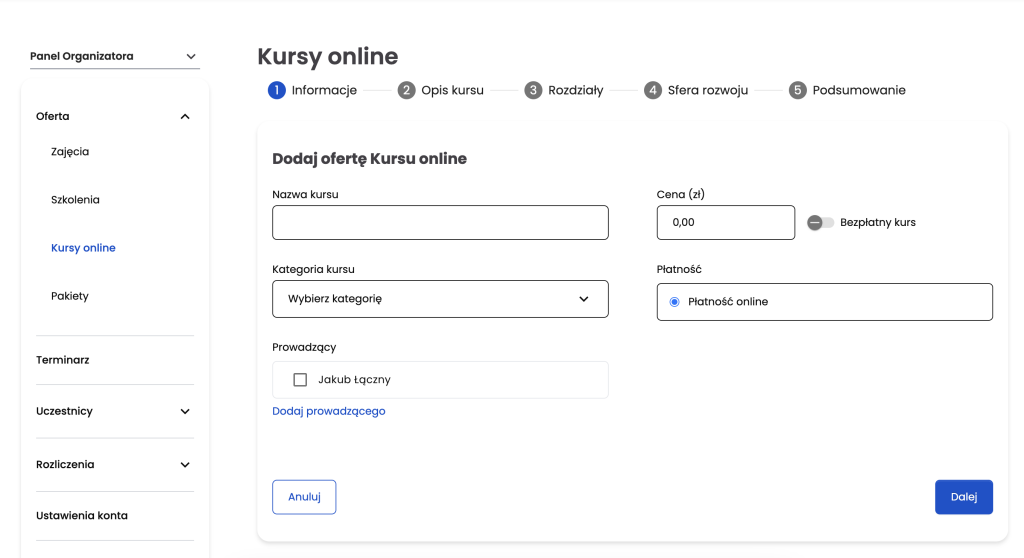Expand the Uczestnicy menu section
Image resolution: width=1024 pixels, height=558 pixels.
pos(184,411)
